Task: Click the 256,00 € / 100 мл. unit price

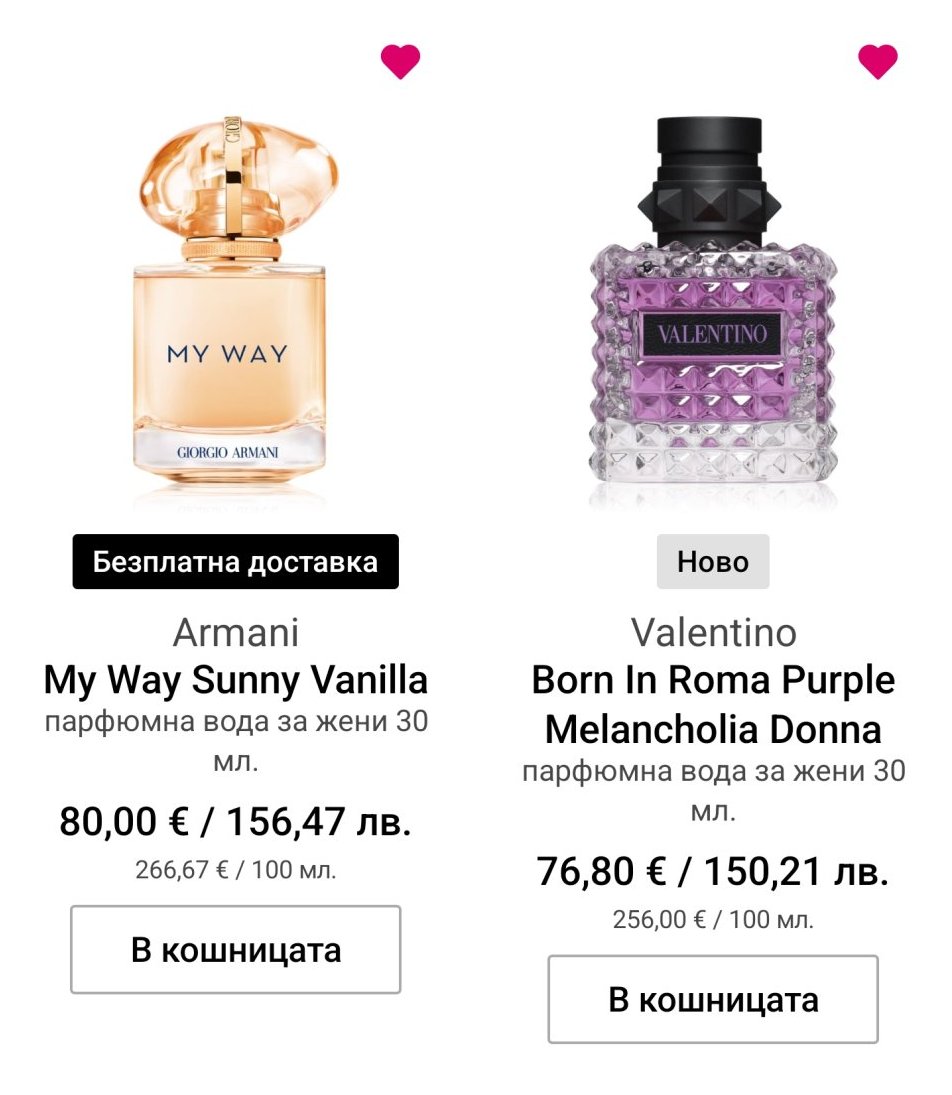Action: (713, 919)
